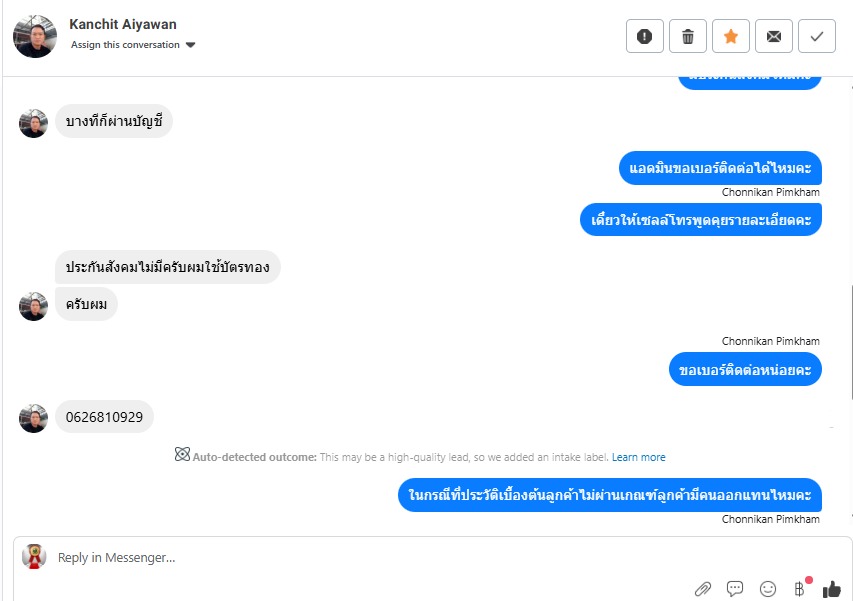Image resolution: width=853 pixels, height=601 pixels.
Task: Move the conversation to spam
Action: coord(645,36)
